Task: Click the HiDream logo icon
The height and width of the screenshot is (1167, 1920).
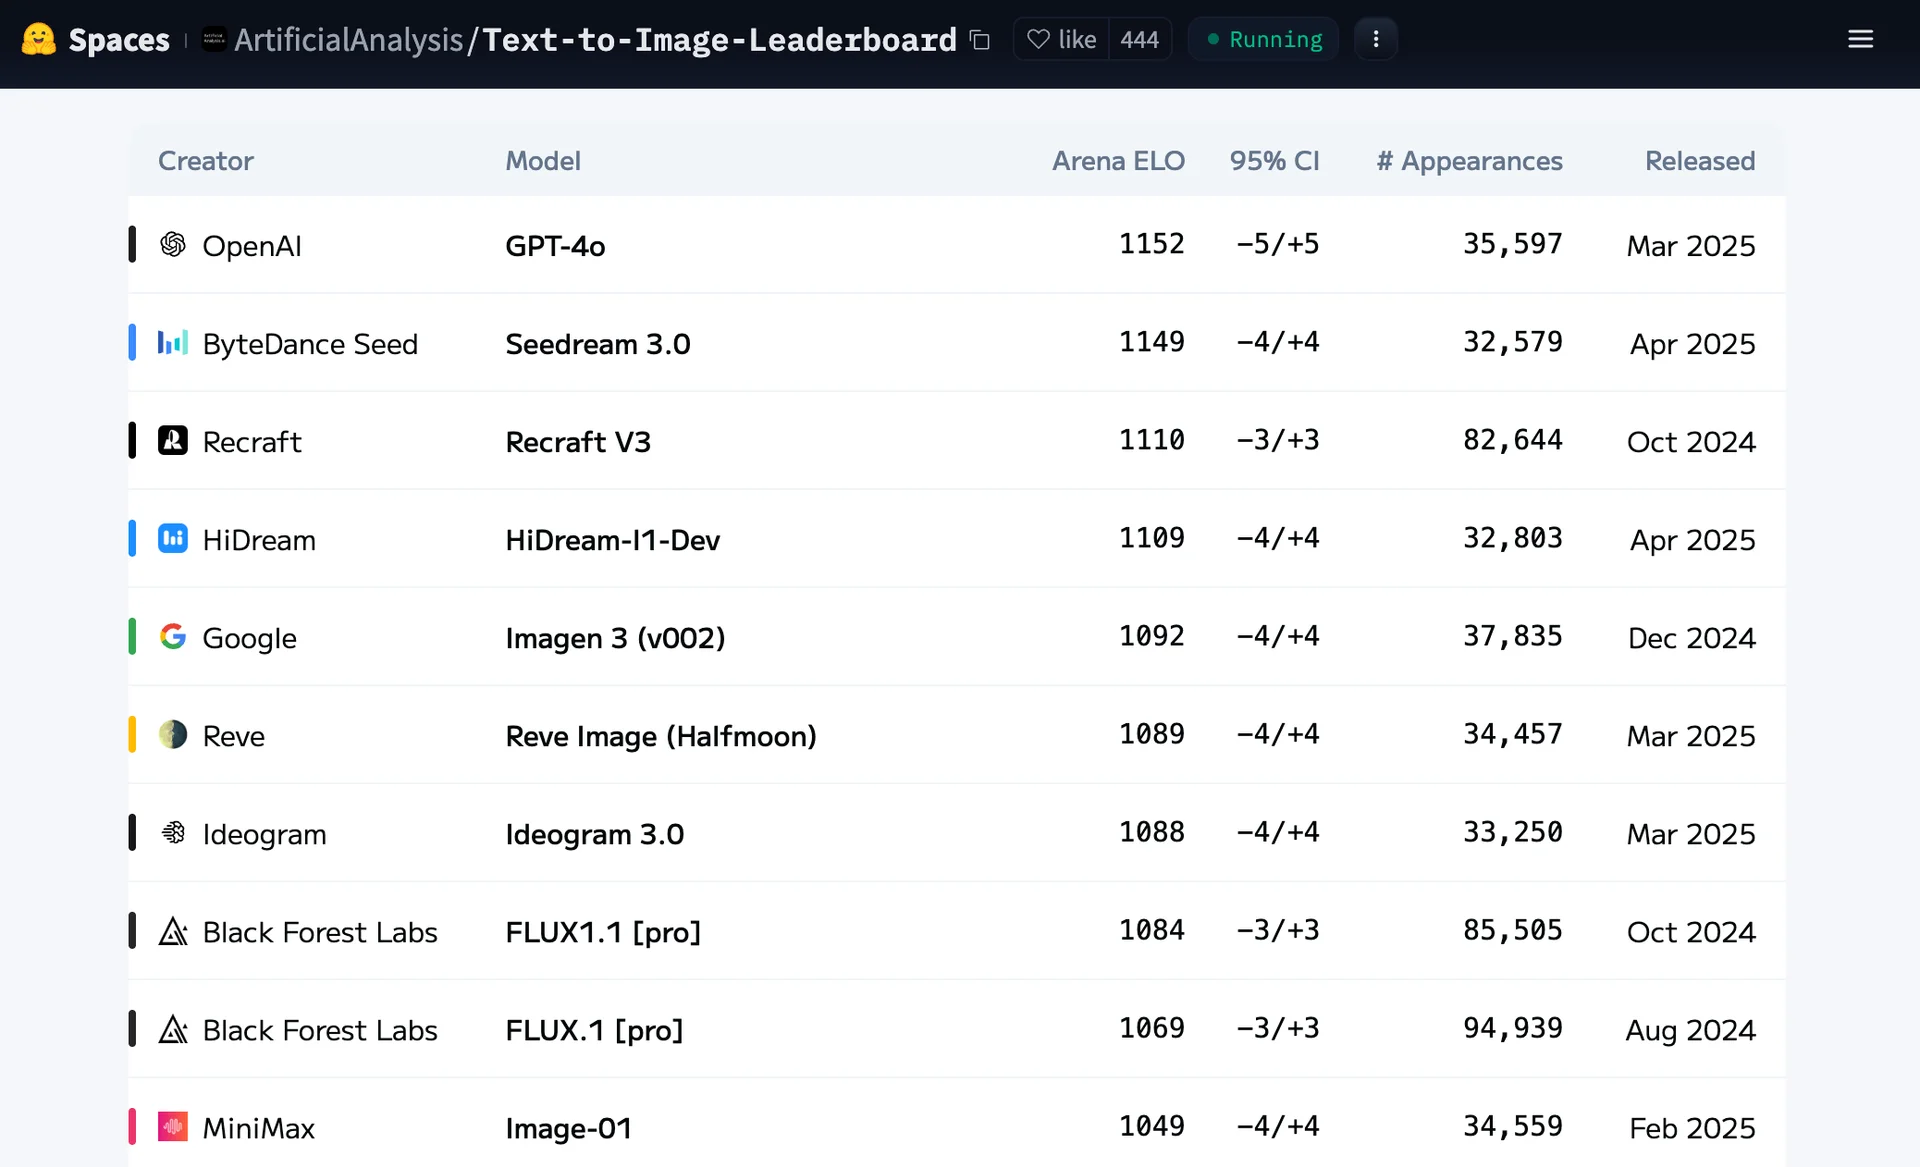Action: tap(173, 538)
